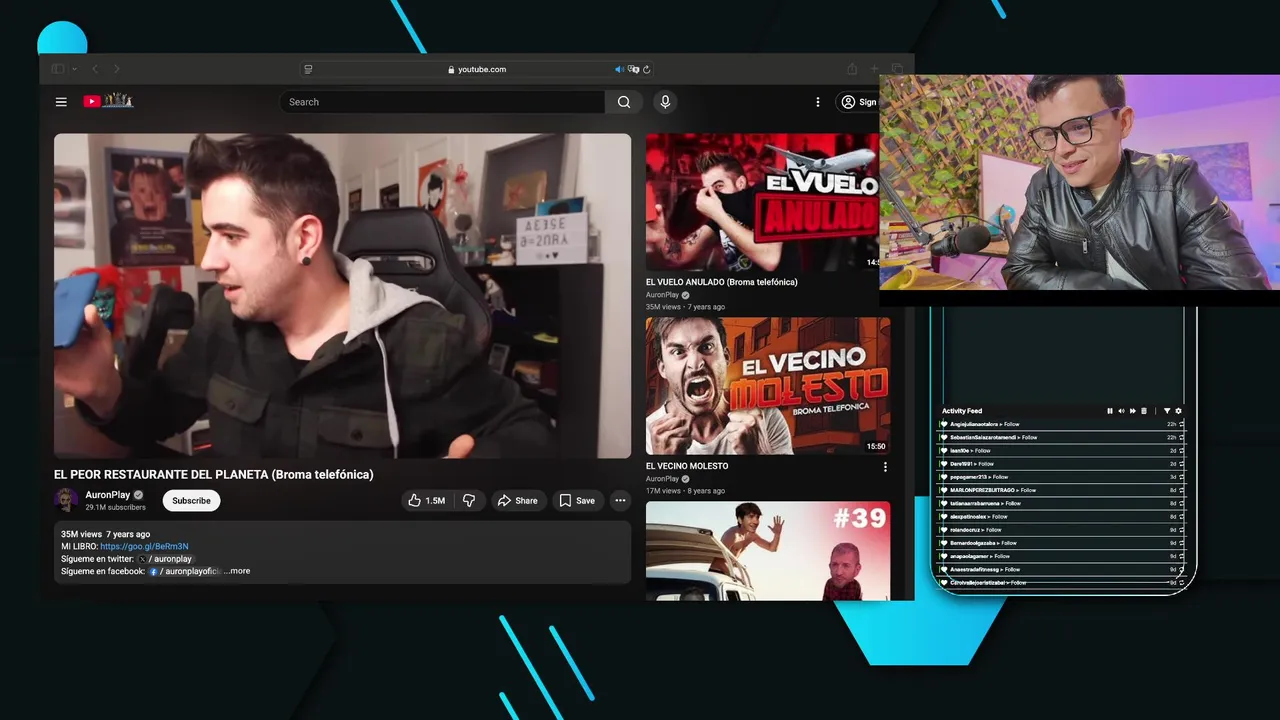The height and width of the screenshot is (720, 1280).
Task: Click Anaestradafitnessg Follow row
Action: coord(1062,569)
